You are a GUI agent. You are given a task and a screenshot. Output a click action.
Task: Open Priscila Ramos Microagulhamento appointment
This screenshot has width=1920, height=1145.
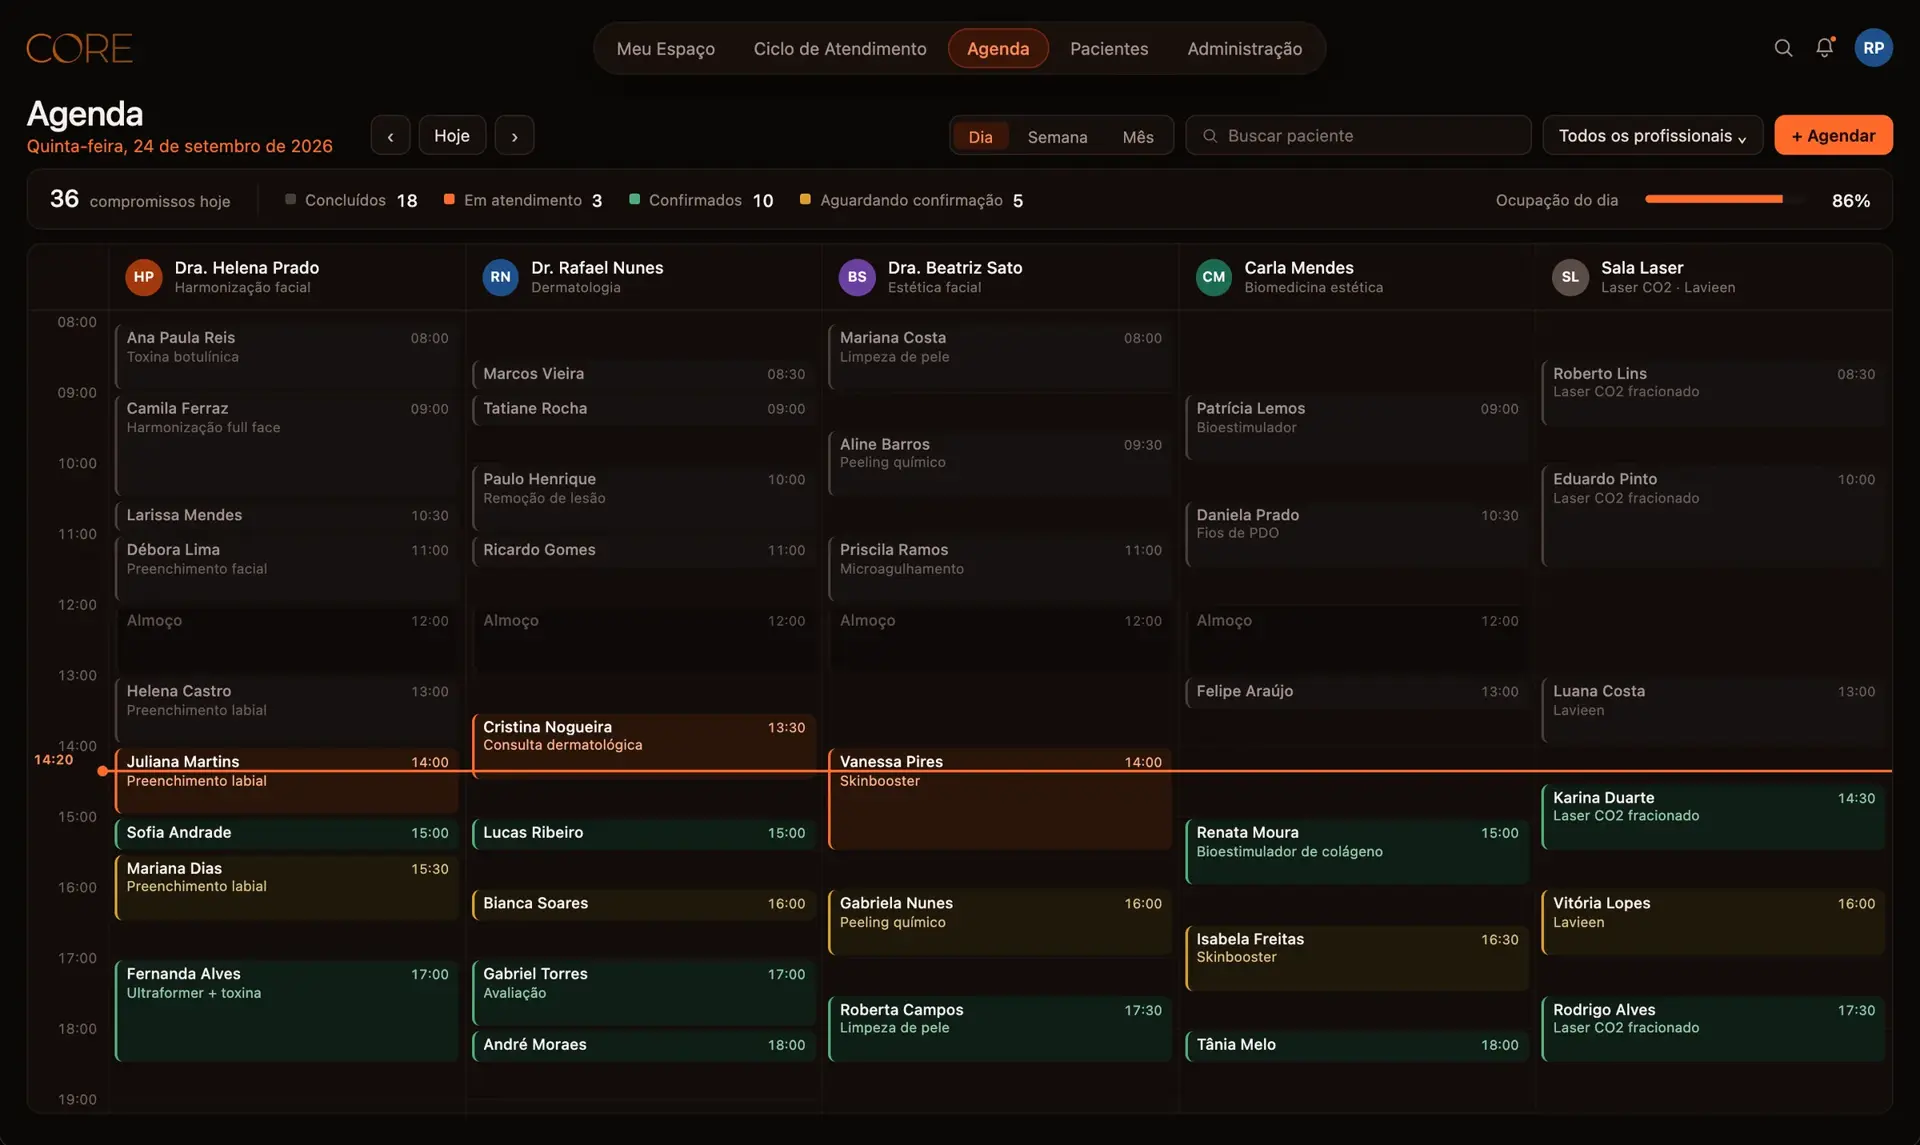click(x=1000, y=568)
